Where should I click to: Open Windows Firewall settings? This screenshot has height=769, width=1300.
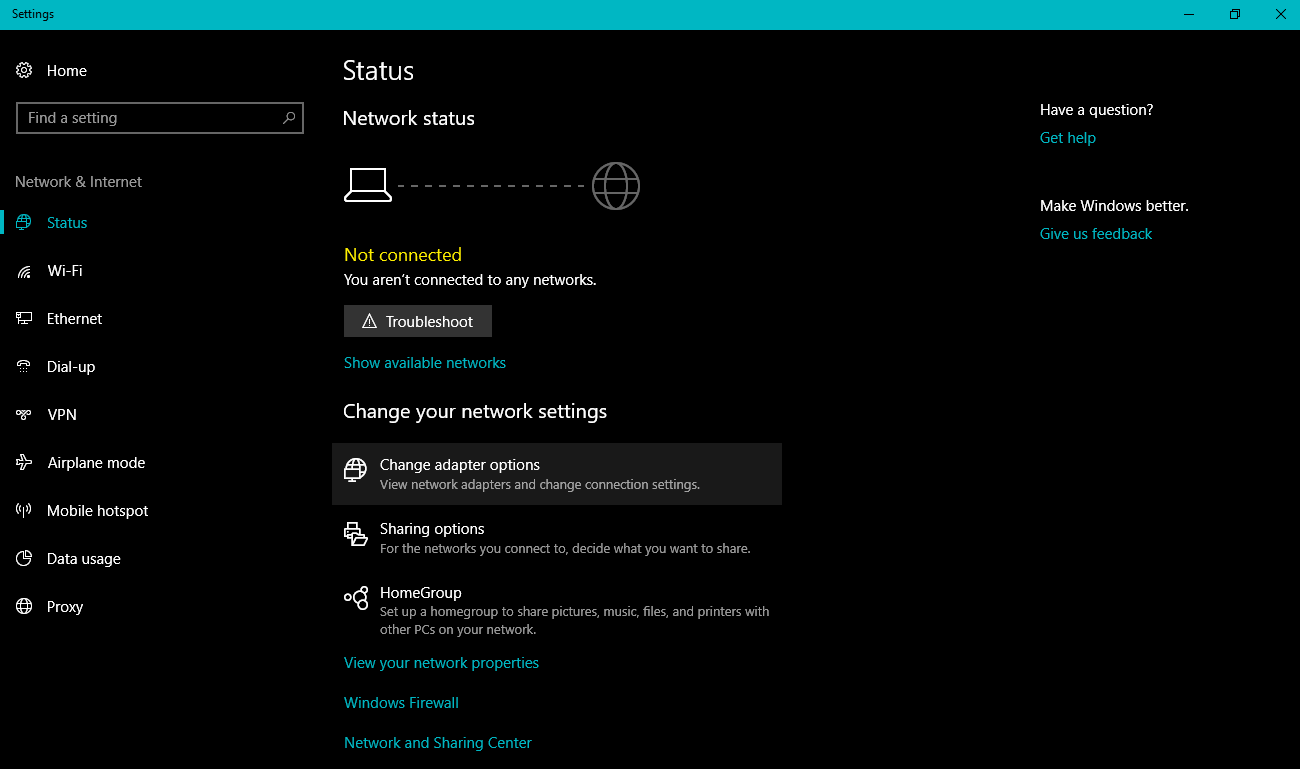click(x=400, y=702)
